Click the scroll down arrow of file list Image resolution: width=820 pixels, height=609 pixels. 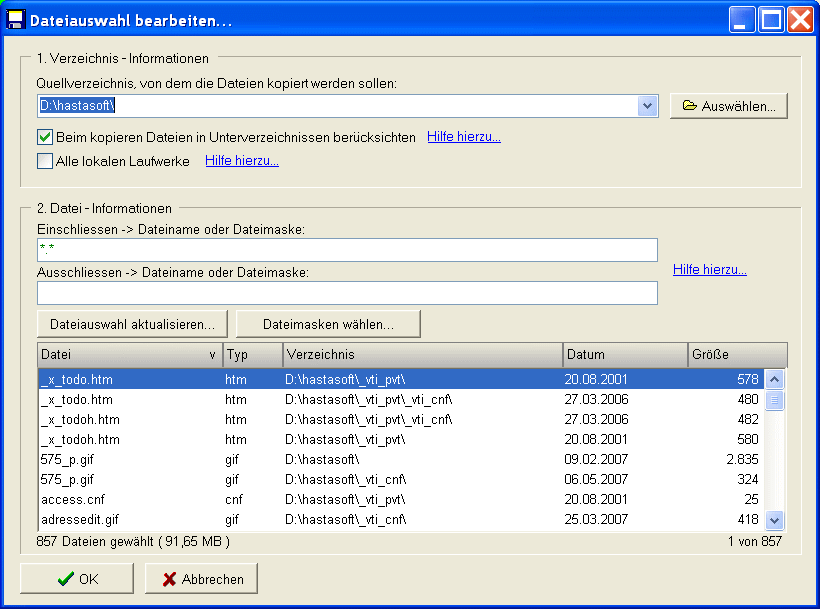[775, 521]
